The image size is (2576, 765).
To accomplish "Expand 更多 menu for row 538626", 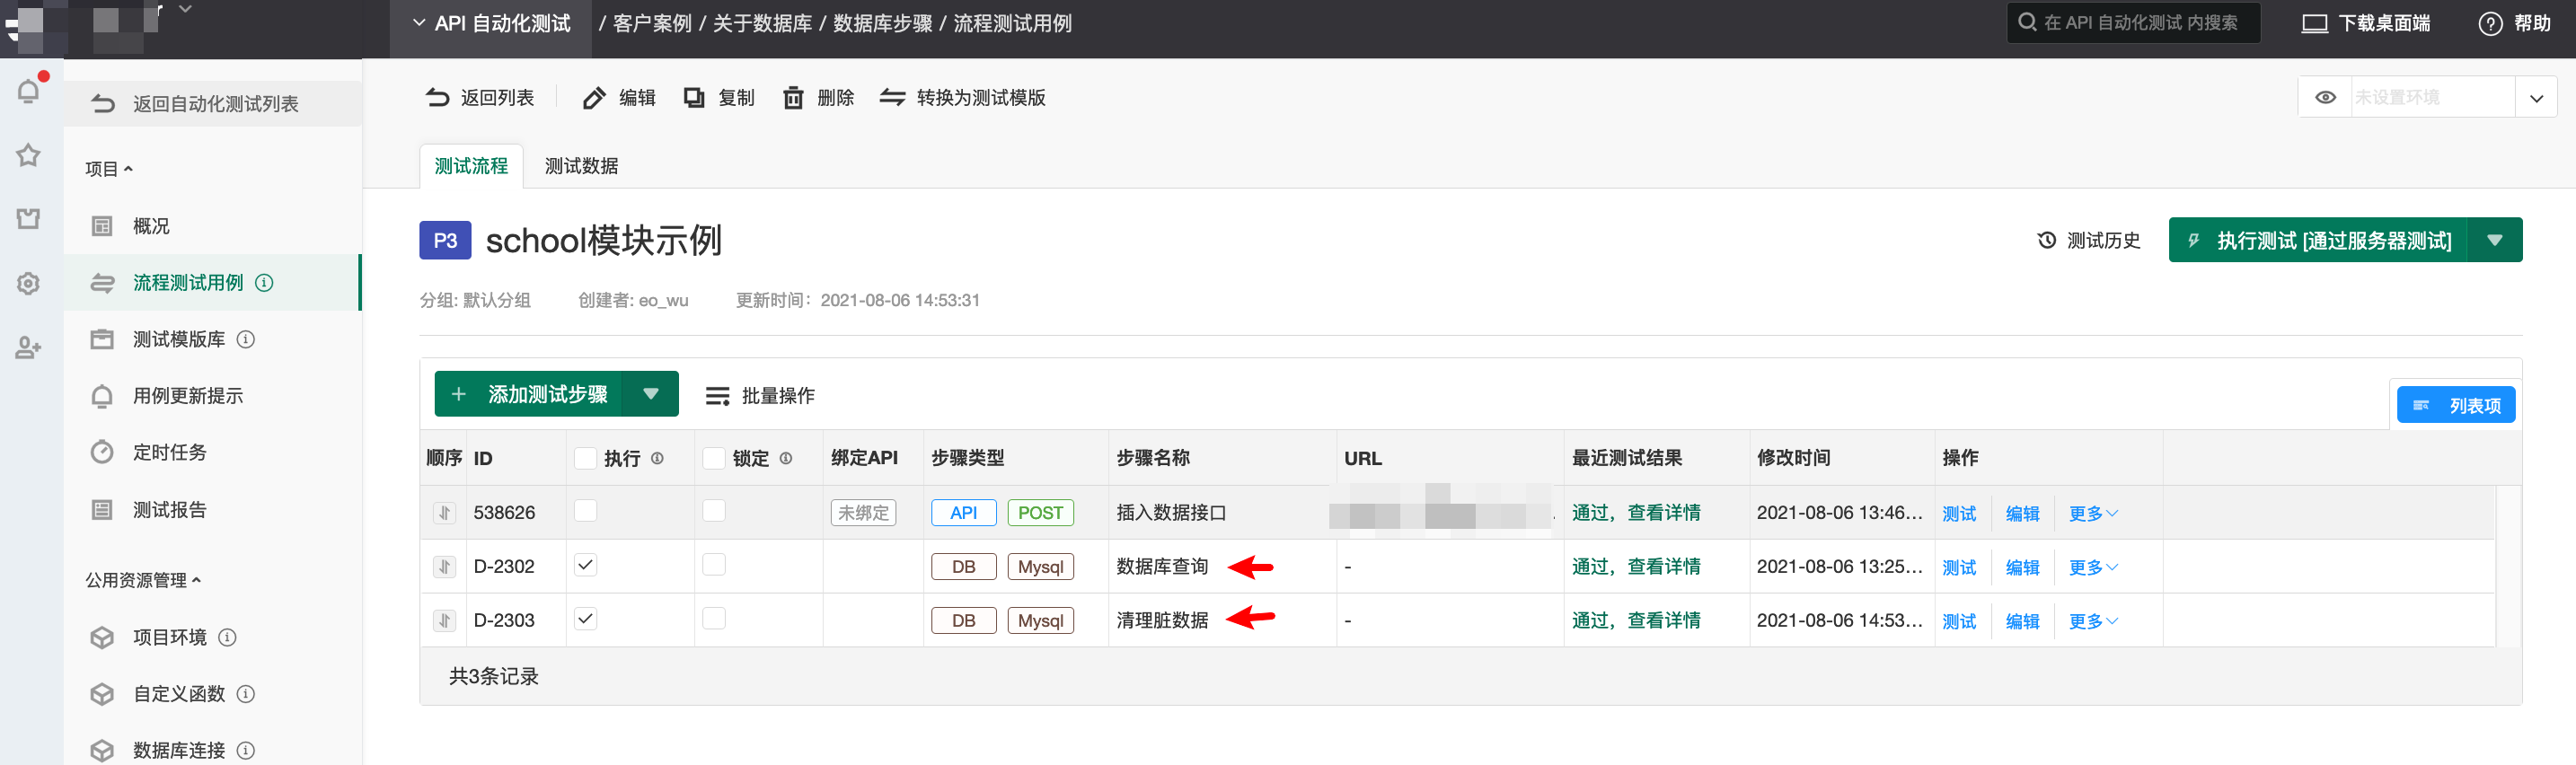I will 2093,513.
